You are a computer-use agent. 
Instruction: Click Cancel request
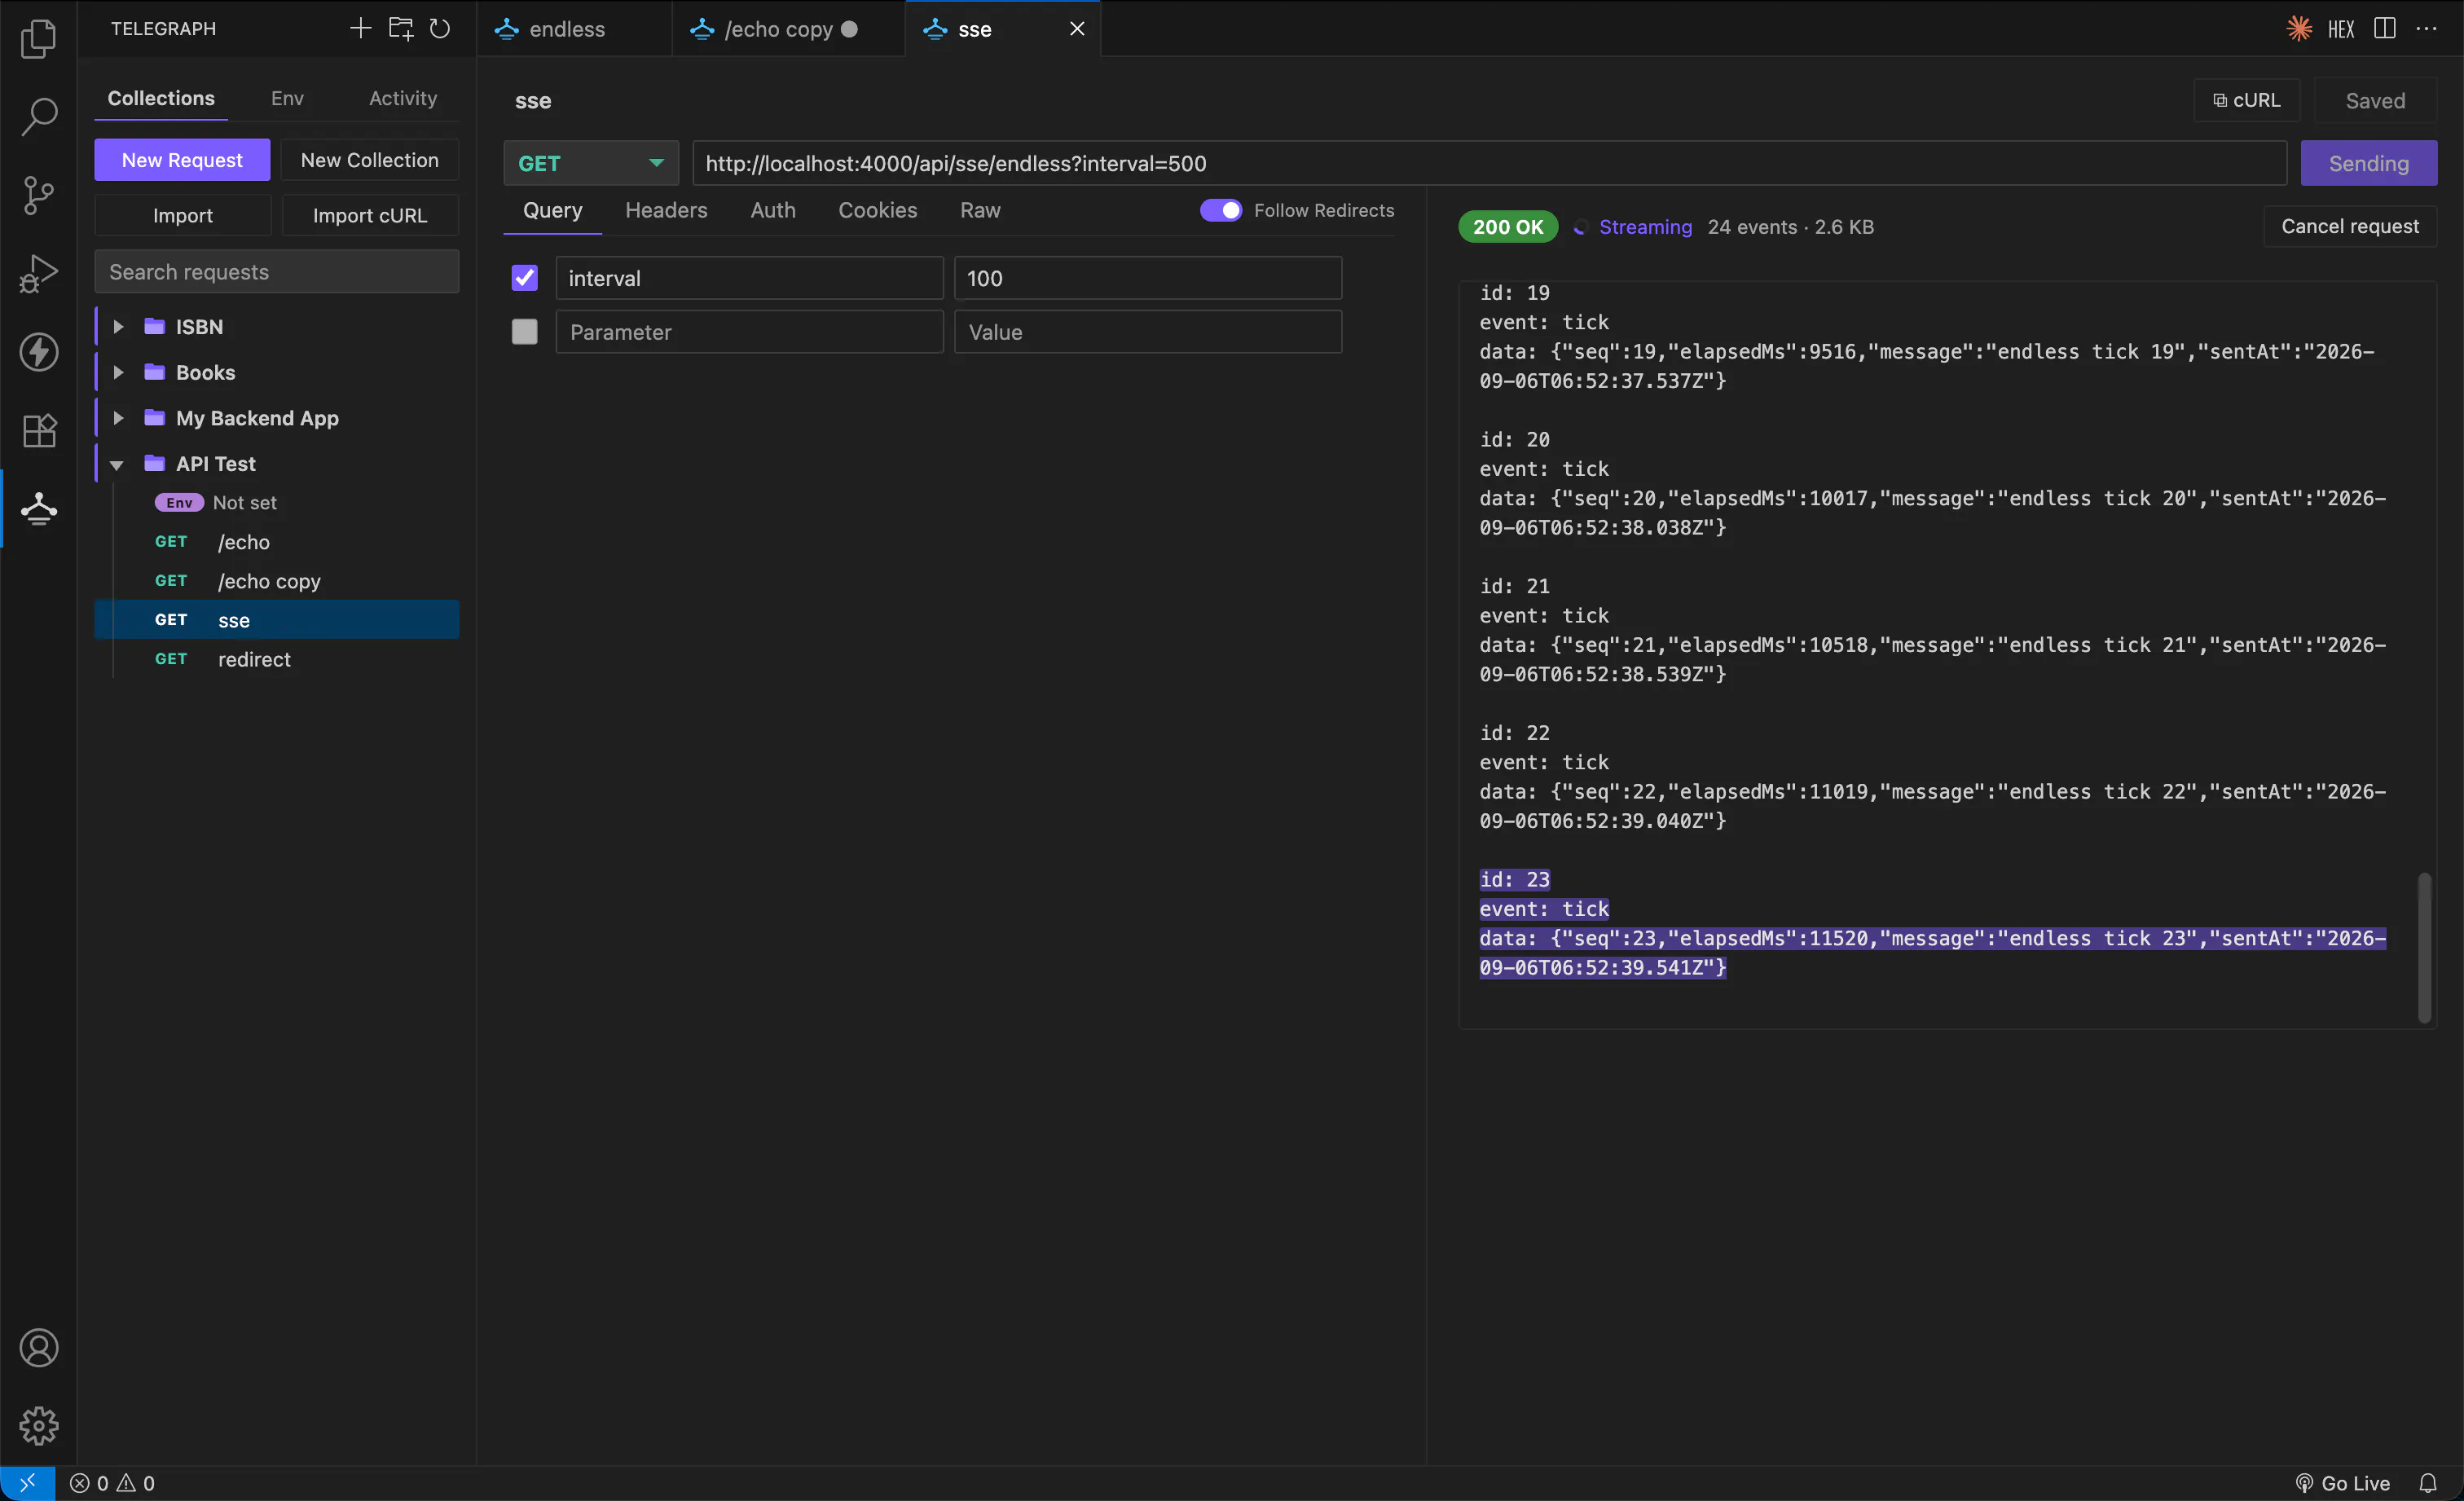[2349, 226]
